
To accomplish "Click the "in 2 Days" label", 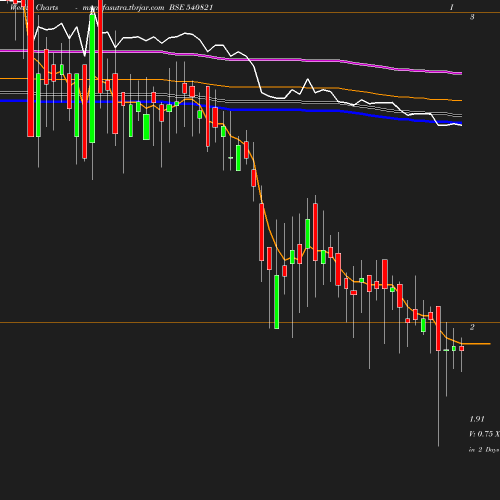I will point(484,450).
